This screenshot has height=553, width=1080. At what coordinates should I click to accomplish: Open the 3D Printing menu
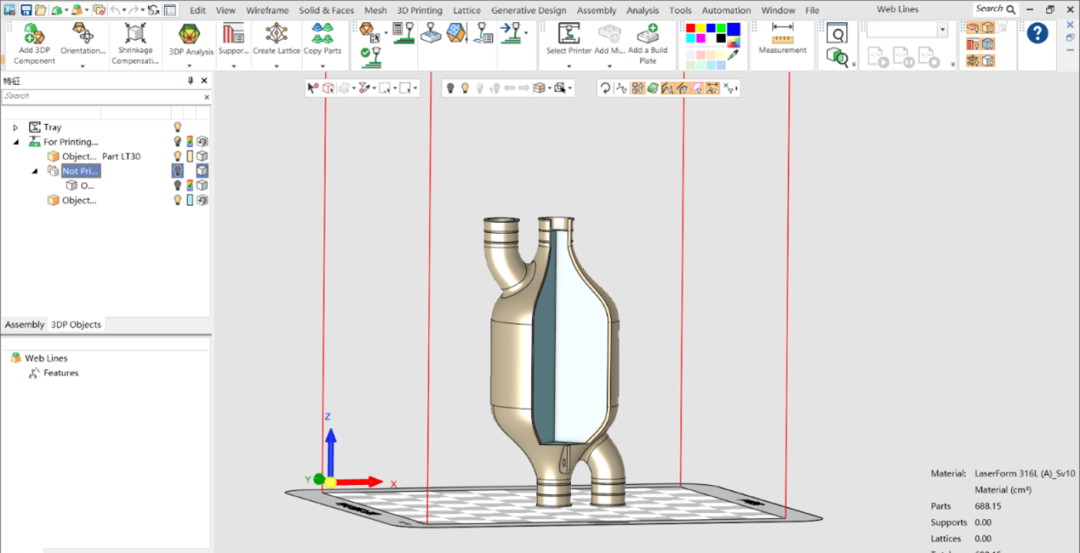pos(419,10)
